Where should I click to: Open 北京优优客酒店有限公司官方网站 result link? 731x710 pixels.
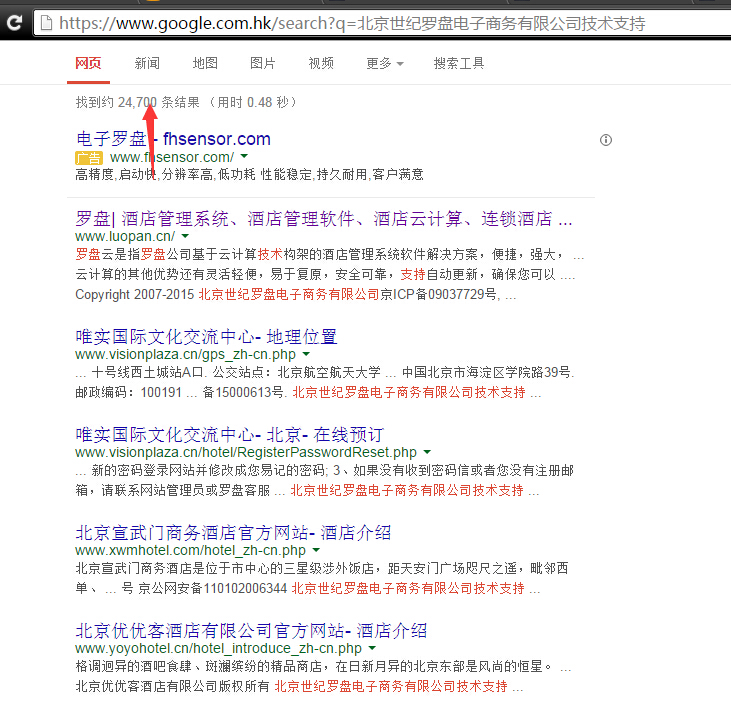point(251,630)
